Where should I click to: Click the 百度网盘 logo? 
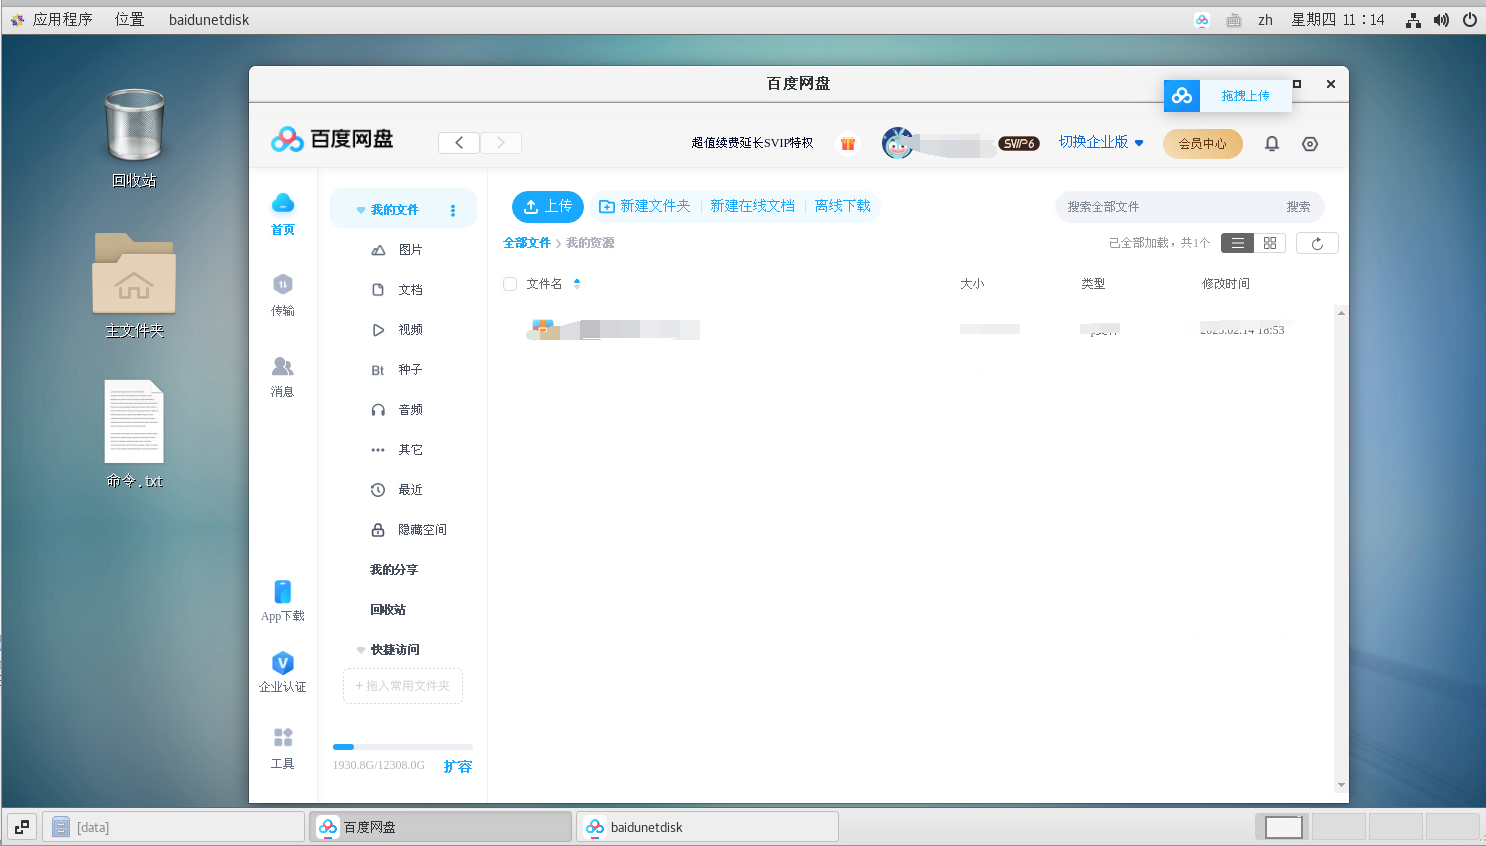[x=332, y=139]
